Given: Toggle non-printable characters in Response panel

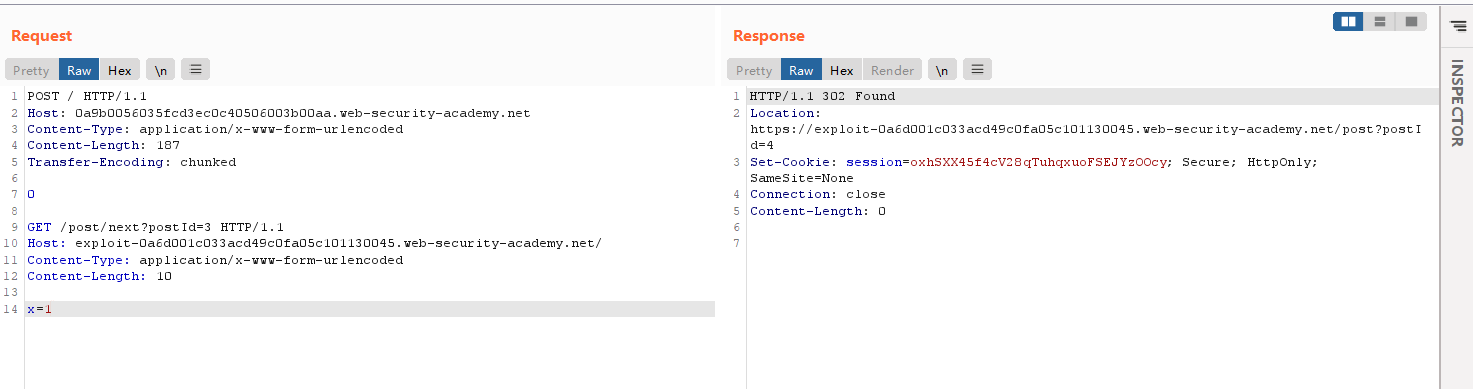Looking at the screenshot, I should point(942,70).
